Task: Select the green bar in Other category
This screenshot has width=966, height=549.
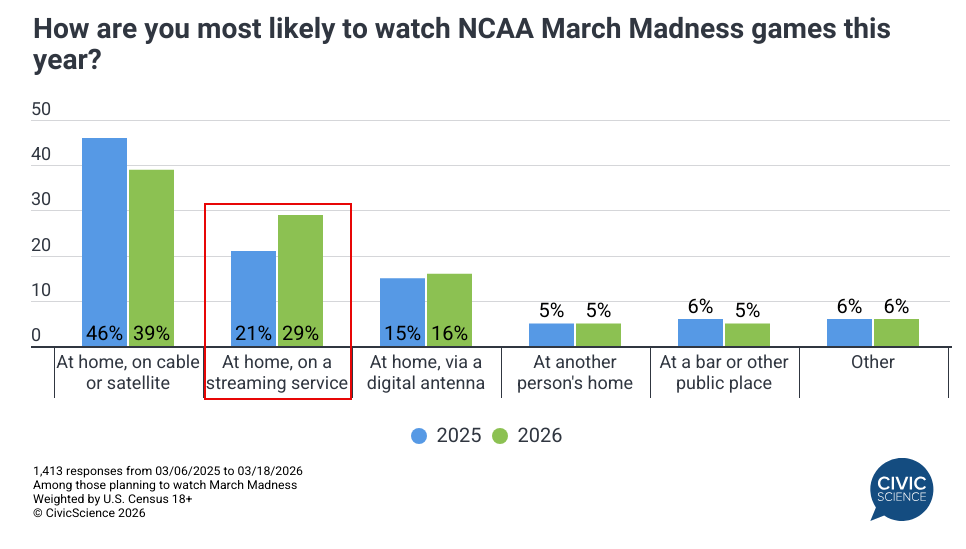Action: pyautogui.click(x=896, y=333)
